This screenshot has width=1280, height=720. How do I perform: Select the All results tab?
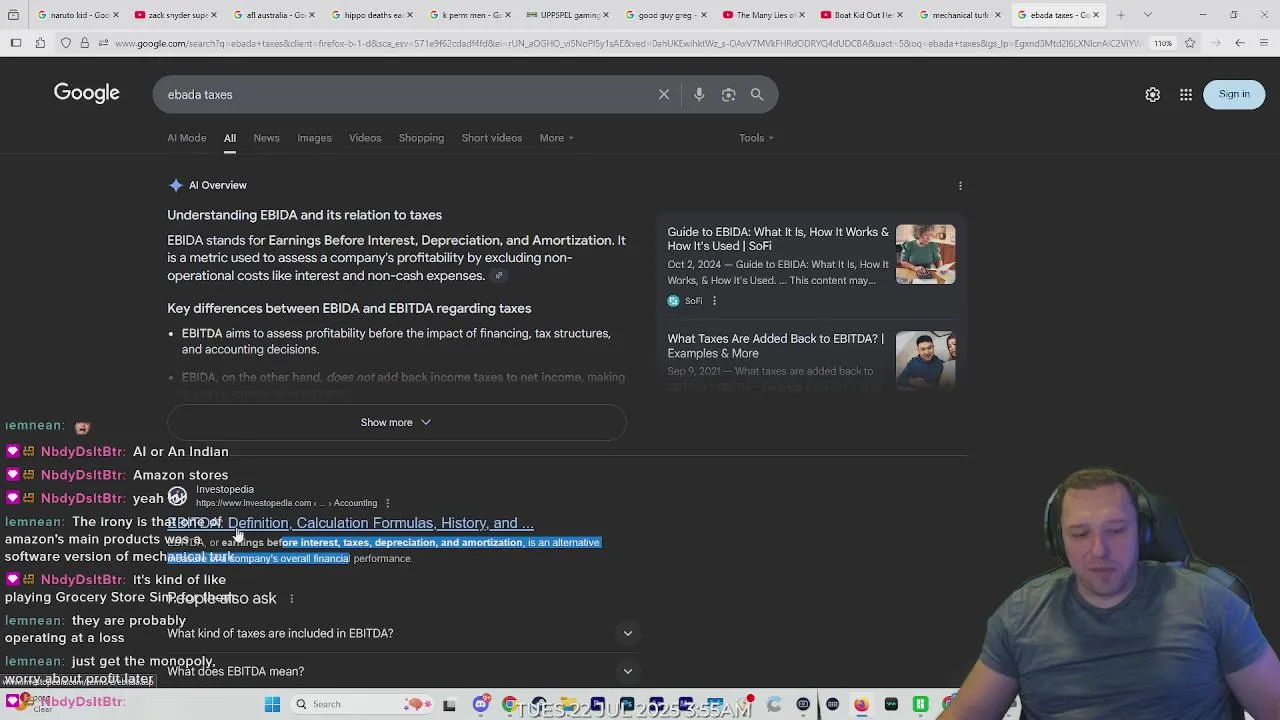pyautogui.click(x=230, y=138)
